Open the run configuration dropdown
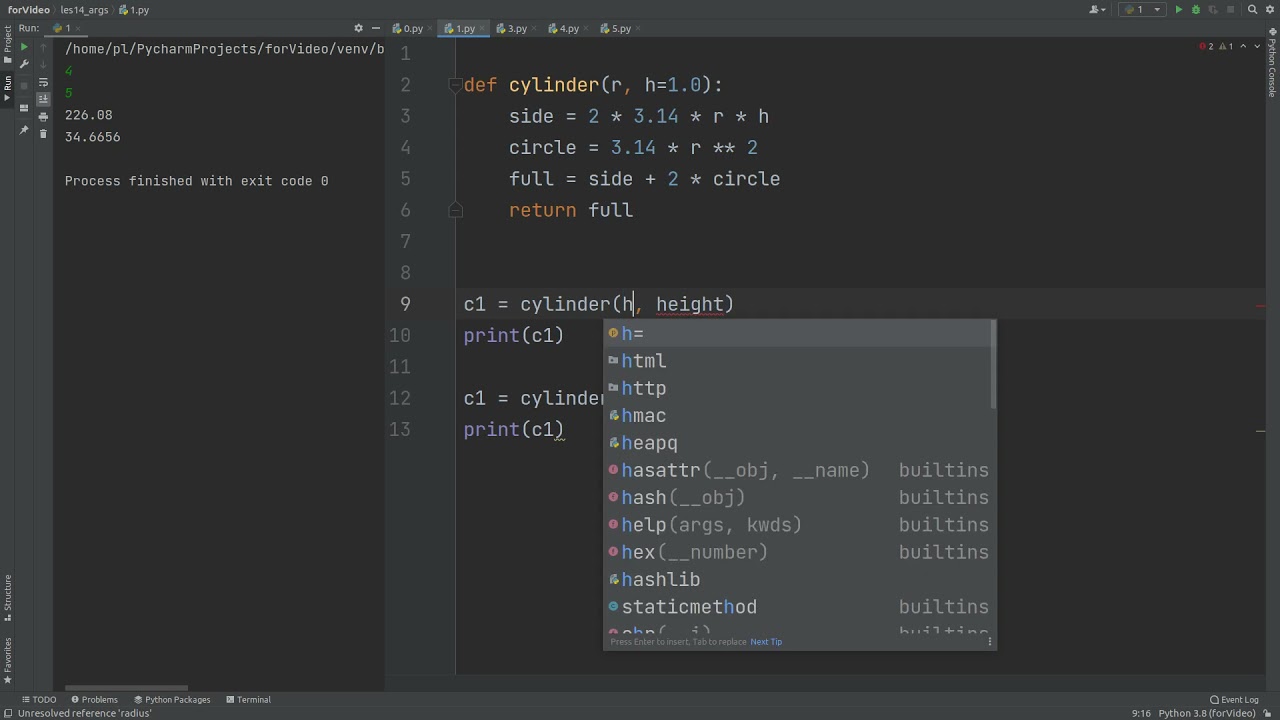The width and height of the screenshot is (1280, 720). pos(1143,10)
